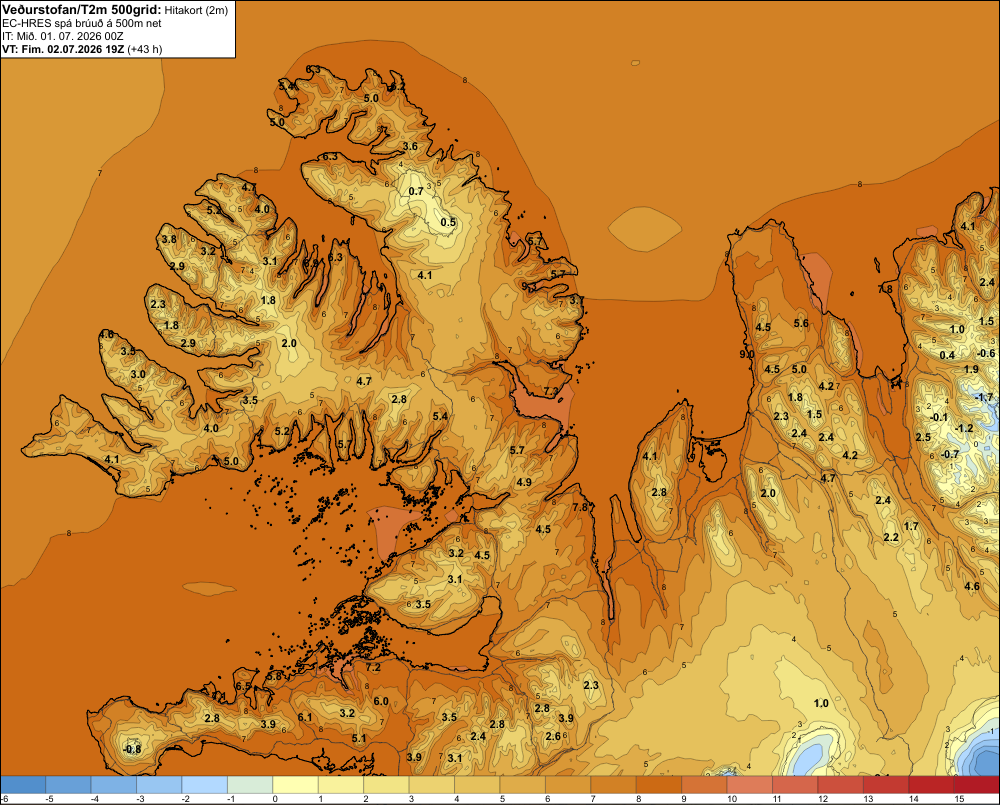Click the 6.3 value at the northern tip
Screen dimensions: 1000x805
(313, 69)
